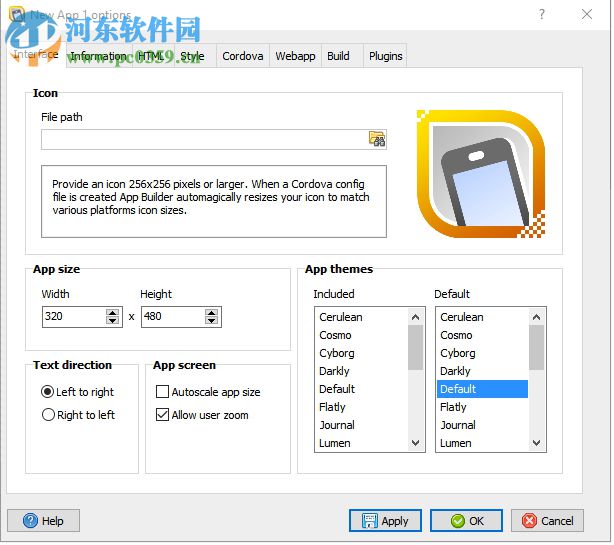Select Flatly in Included themes list

click(x=362, y=407)
